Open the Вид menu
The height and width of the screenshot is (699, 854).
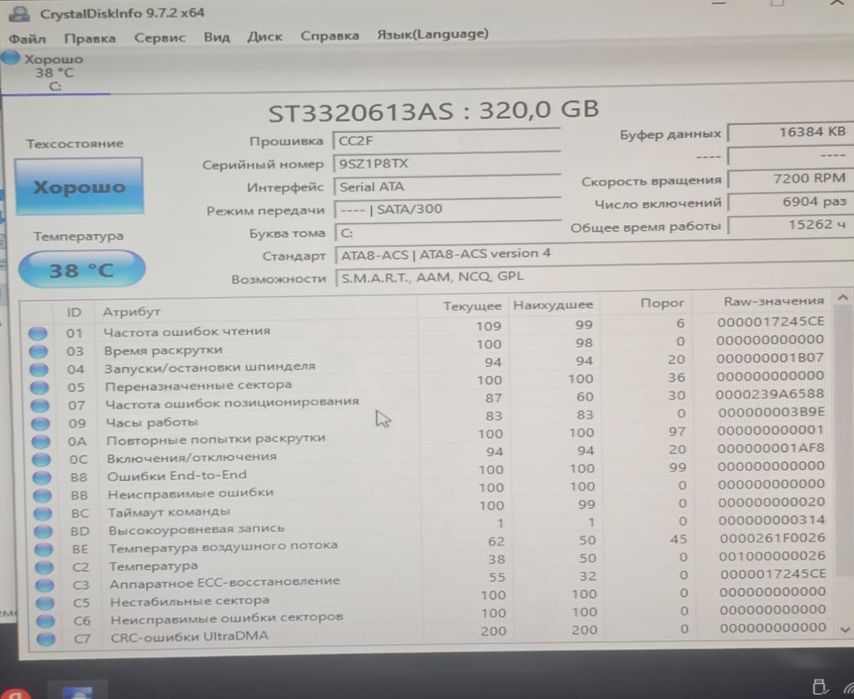tap(217, 37)
